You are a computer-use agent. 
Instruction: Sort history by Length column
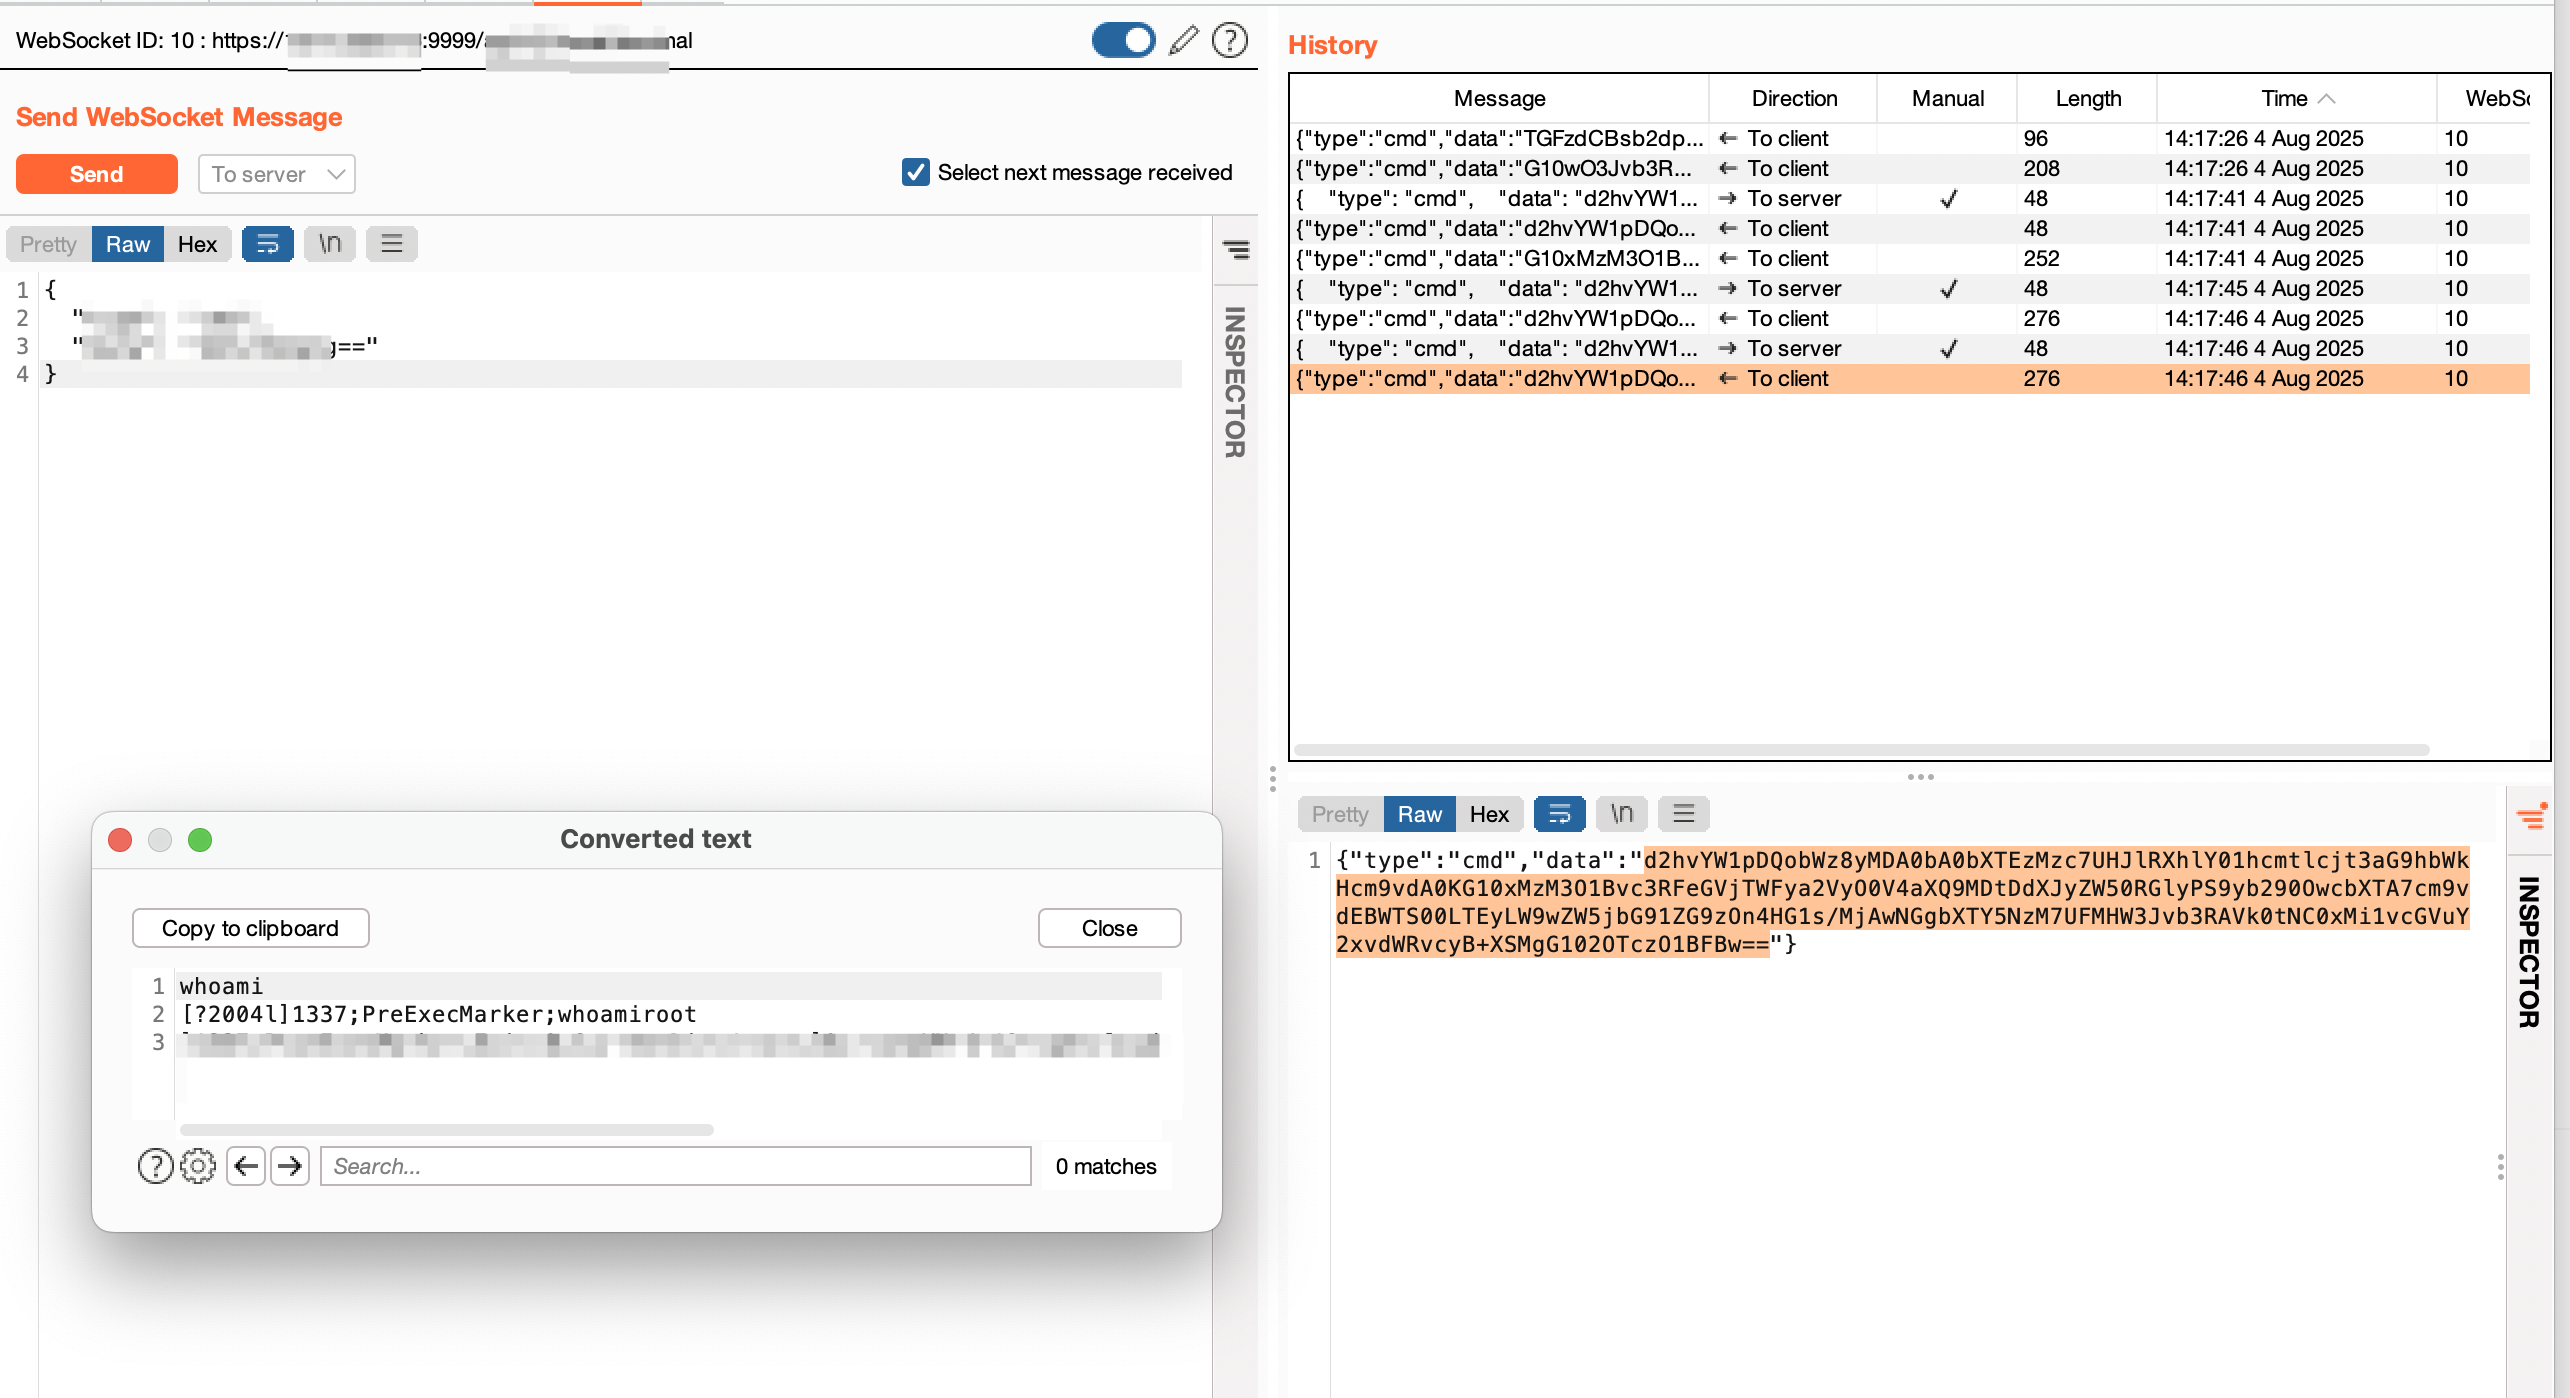pyautogui.click(x=2088, y=98)
